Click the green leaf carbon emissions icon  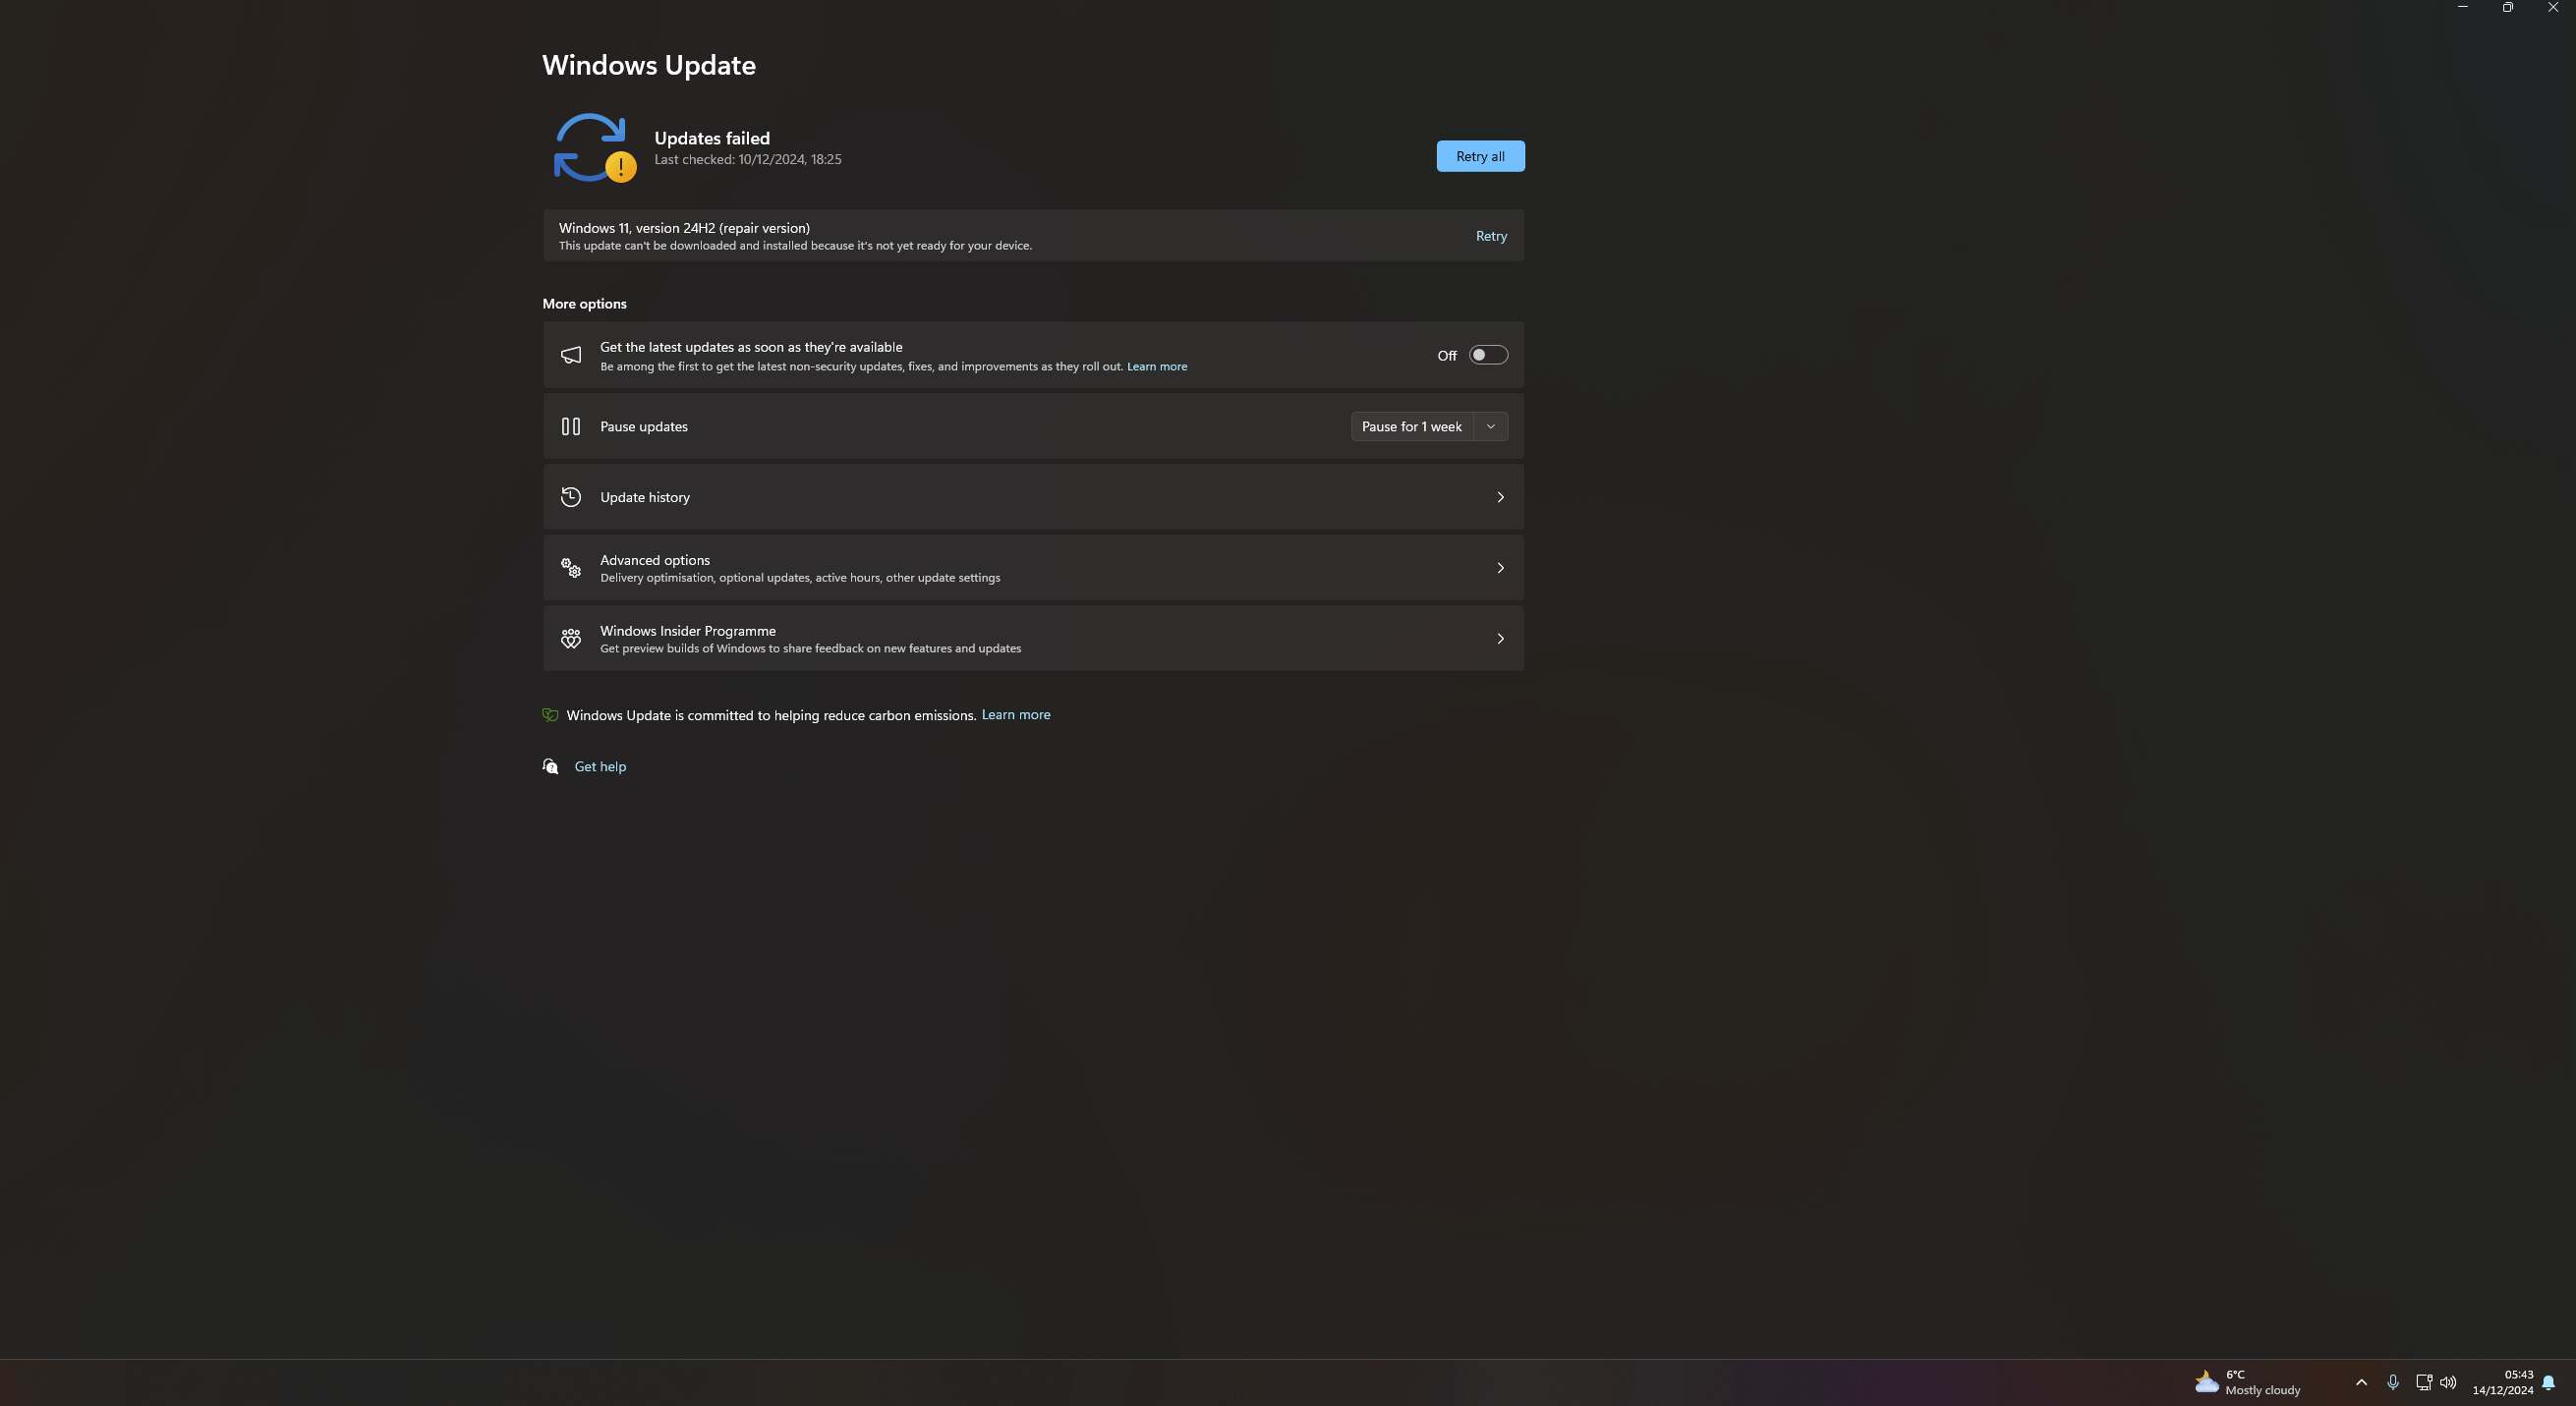550,715
